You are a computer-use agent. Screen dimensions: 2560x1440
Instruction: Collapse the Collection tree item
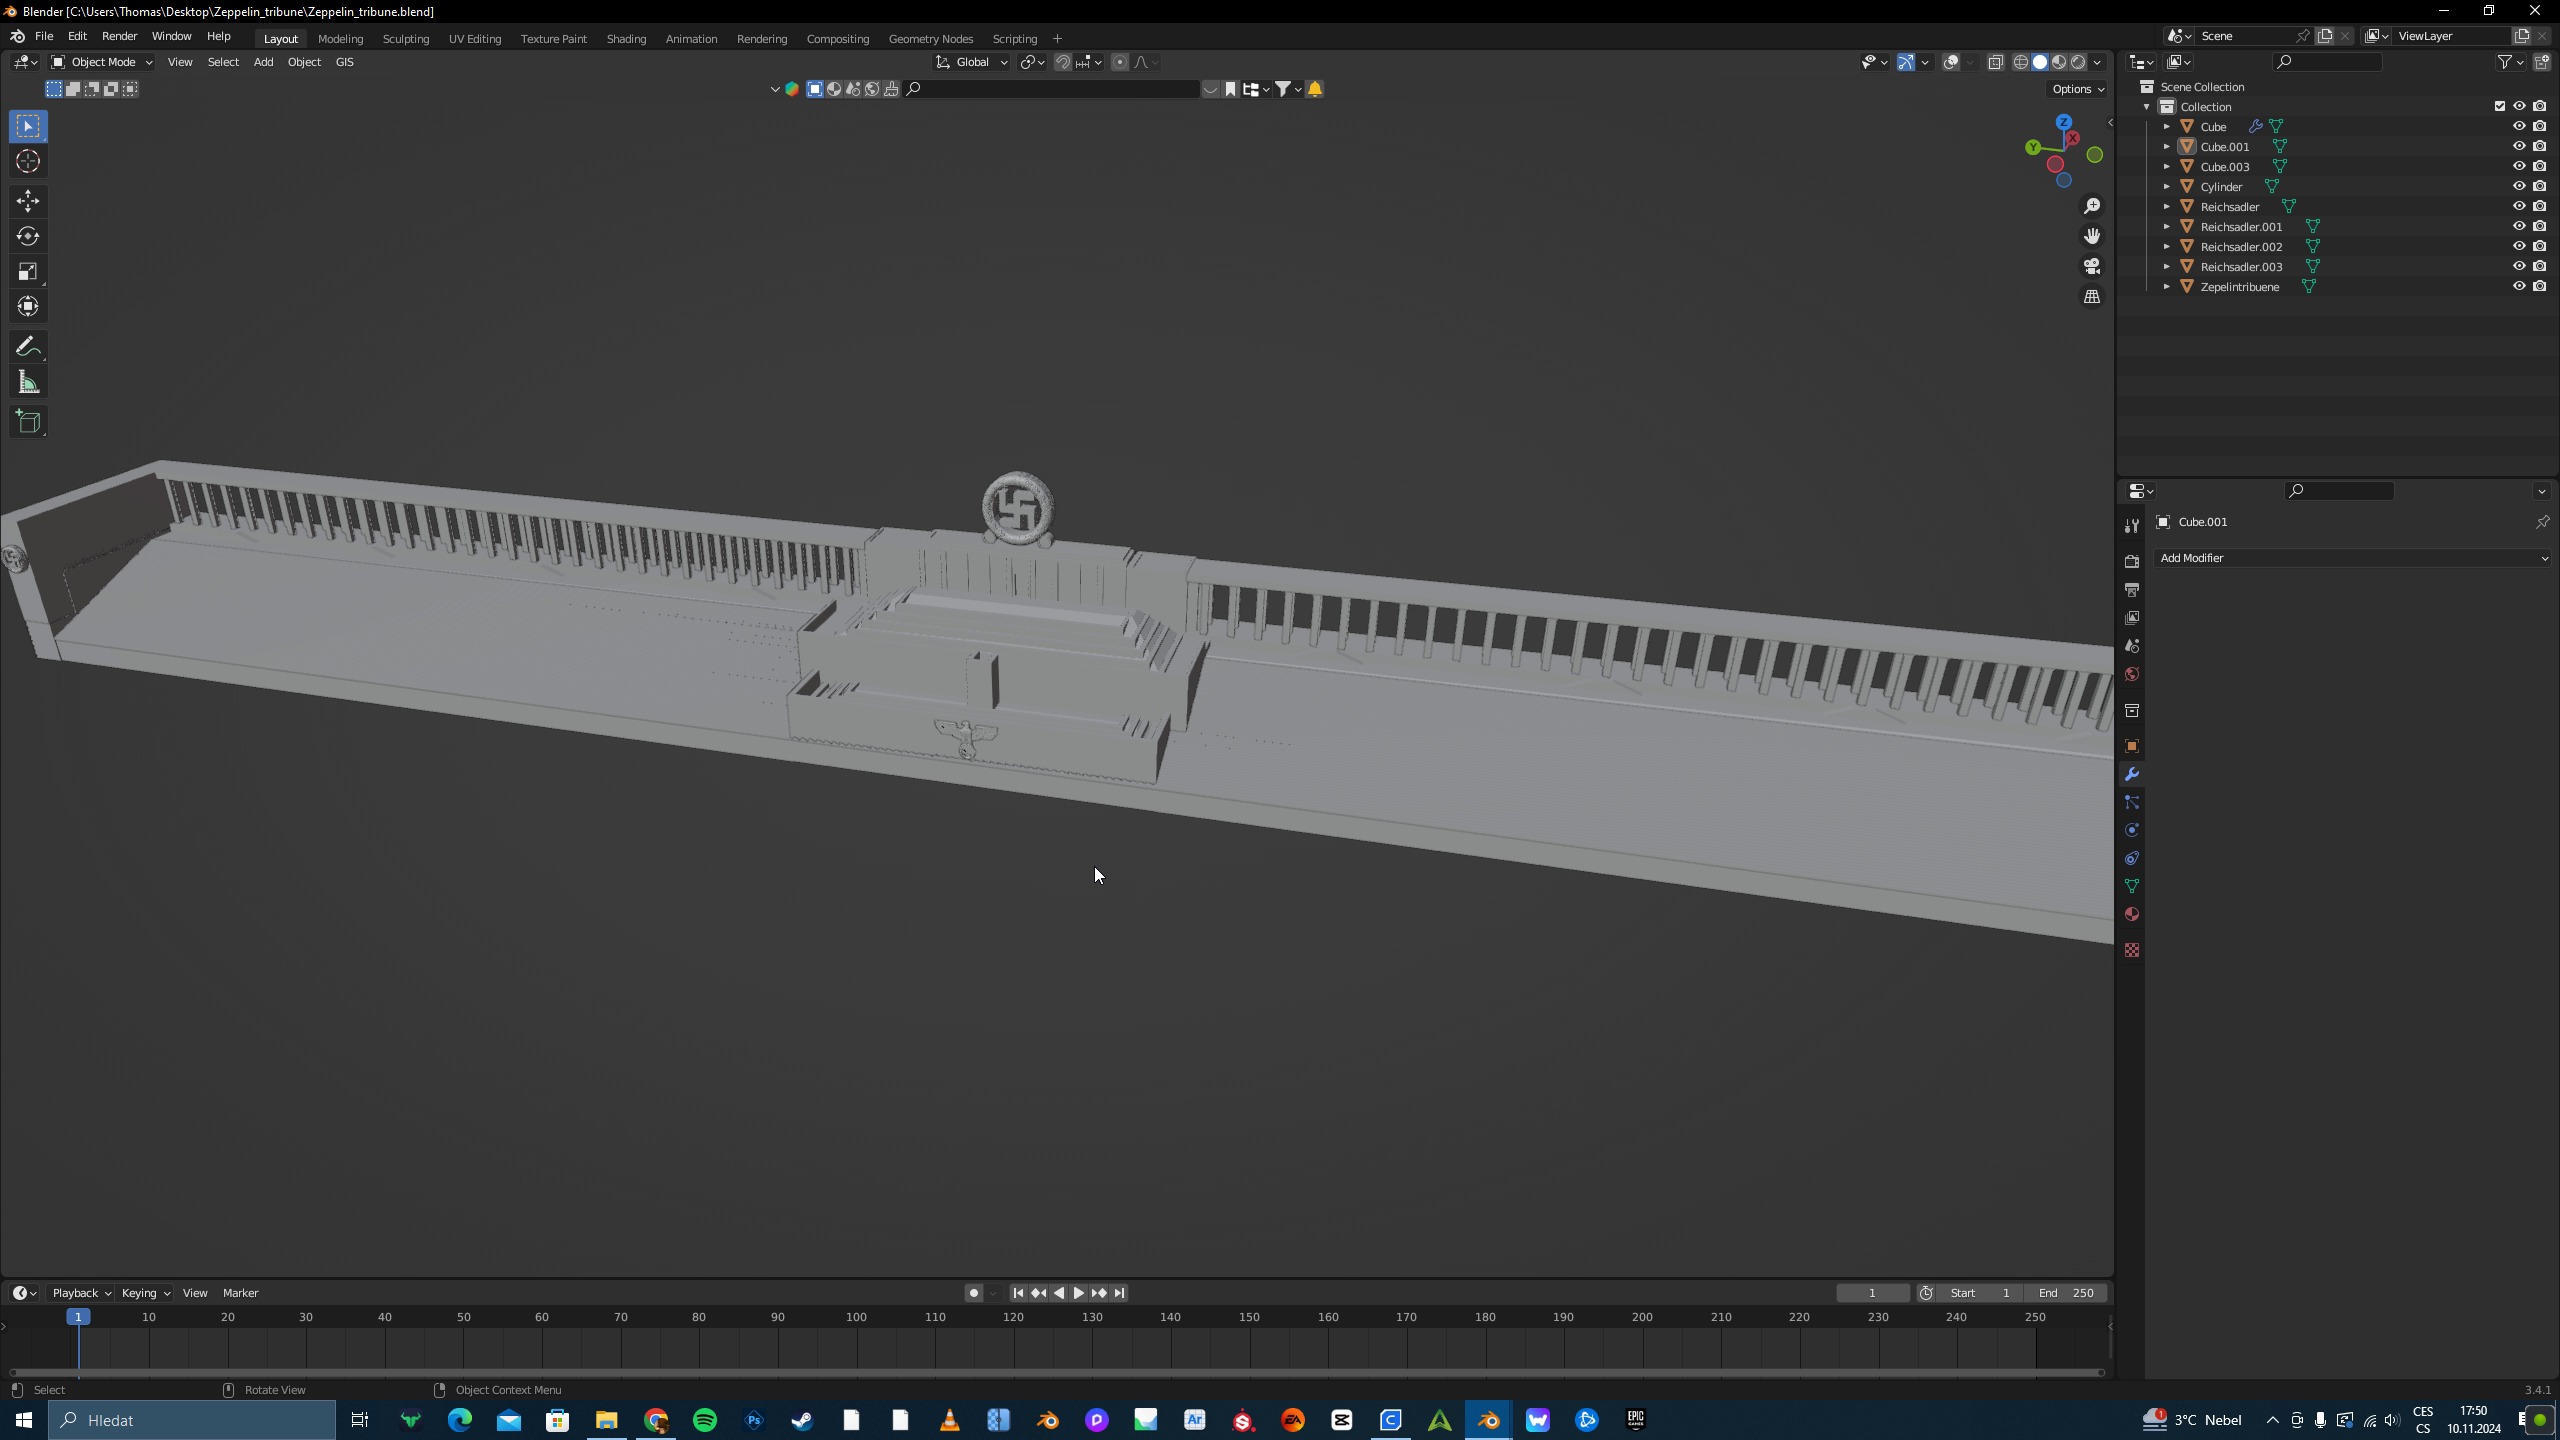2147,106
